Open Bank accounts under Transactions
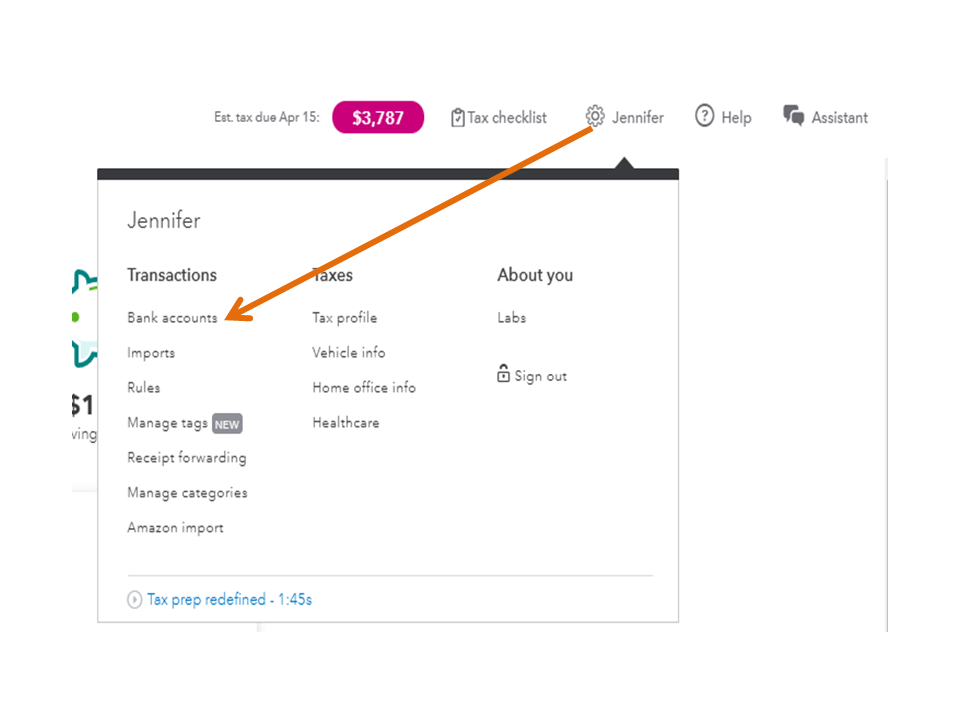 point(172,318)
